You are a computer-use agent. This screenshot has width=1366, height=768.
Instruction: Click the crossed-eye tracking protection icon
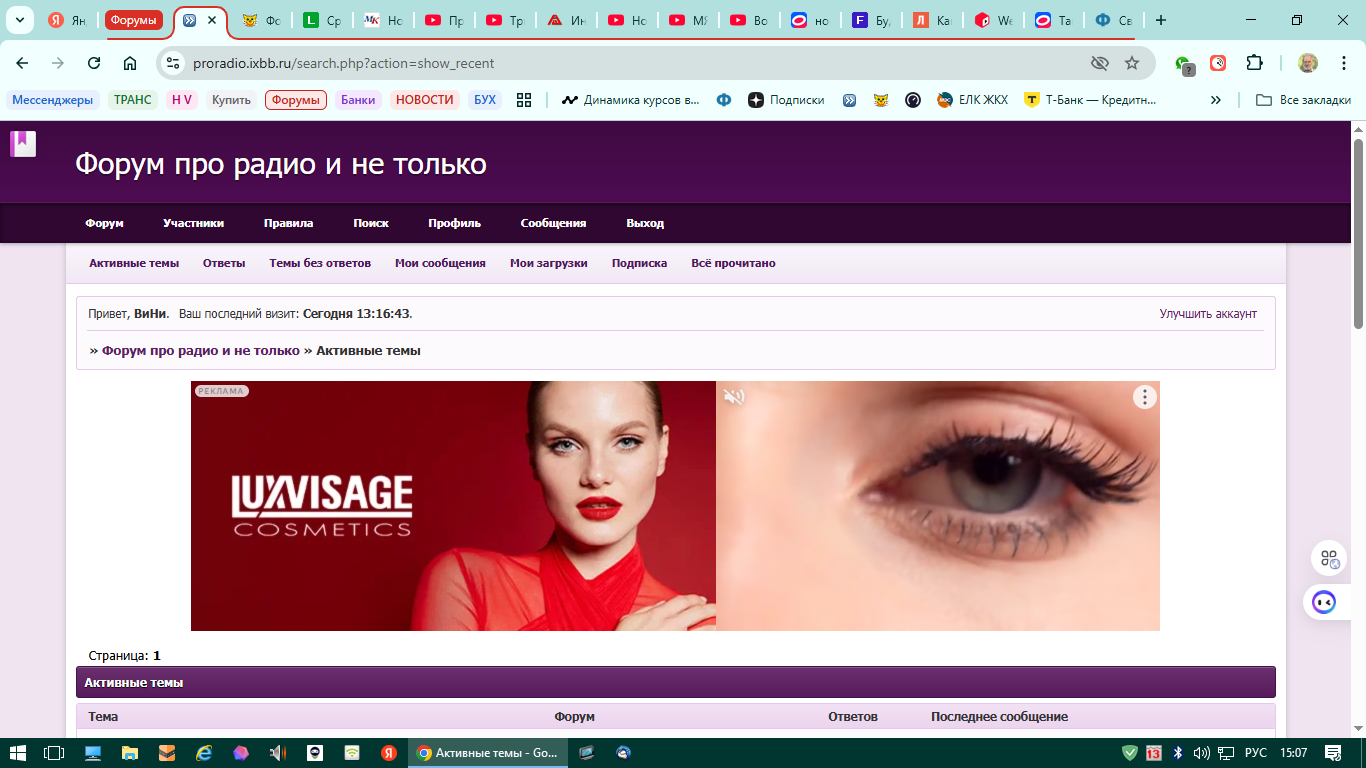tap(1100, 63)
